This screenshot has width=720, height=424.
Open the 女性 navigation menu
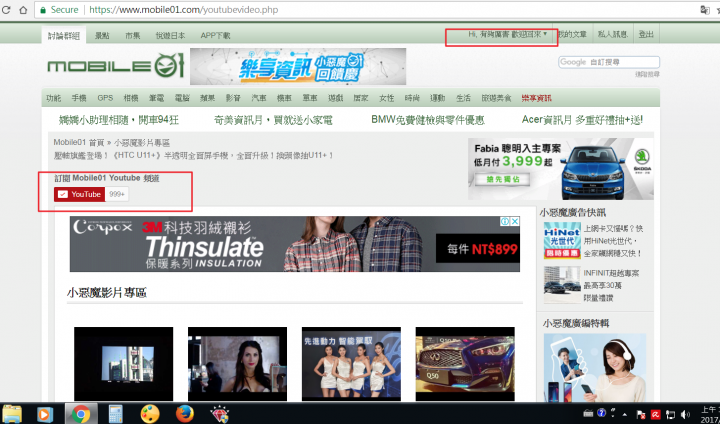click(x=387, y=98)
